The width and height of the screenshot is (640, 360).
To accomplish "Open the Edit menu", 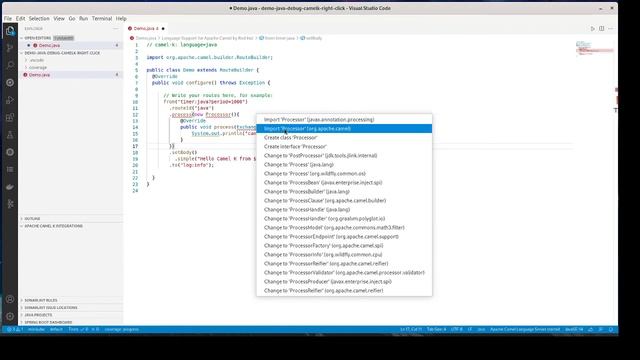I will (x=20, y=18).
